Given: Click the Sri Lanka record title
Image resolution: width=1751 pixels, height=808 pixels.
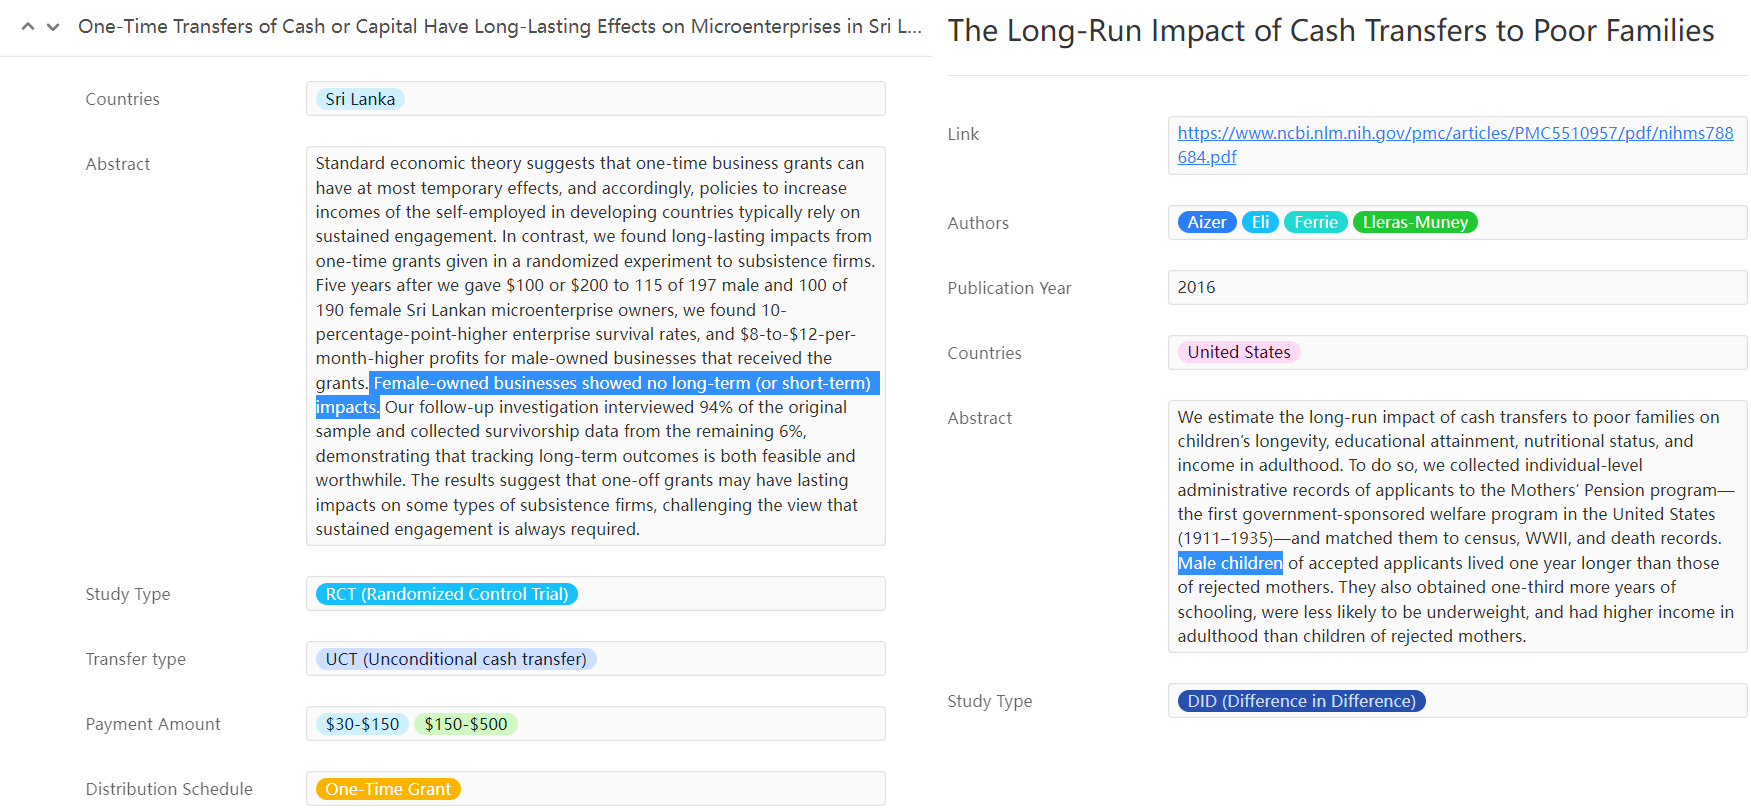Looking at the screenshot, I should pos(499,27).
